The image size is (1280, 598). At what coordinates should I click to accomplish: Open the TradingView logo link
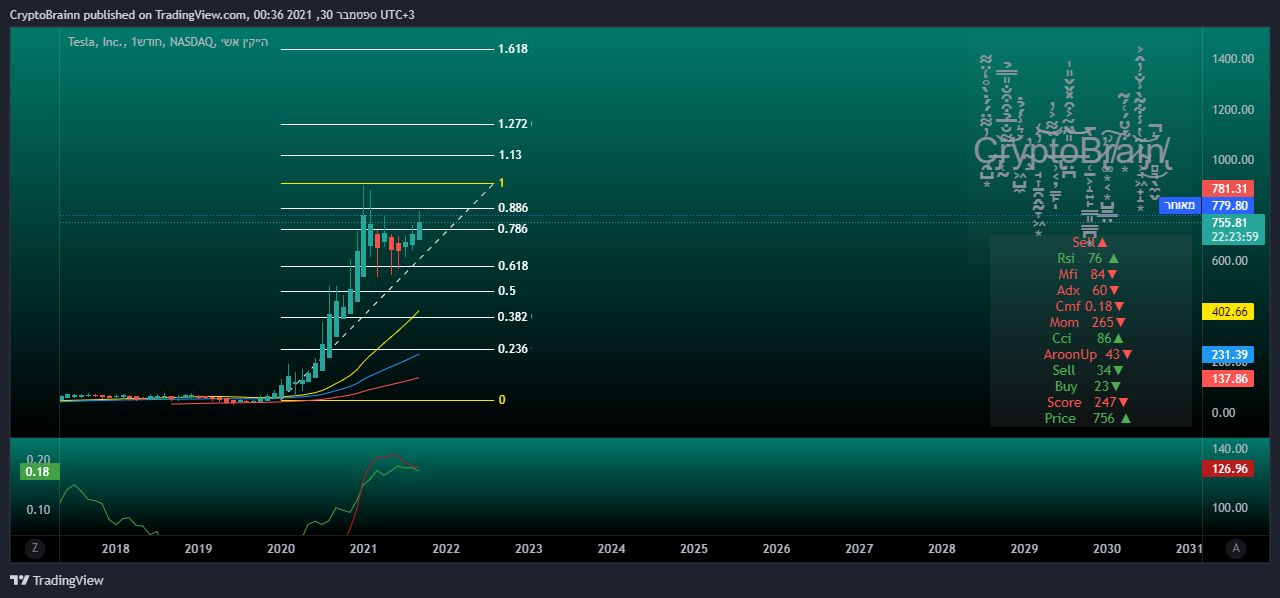click(57, 580)
